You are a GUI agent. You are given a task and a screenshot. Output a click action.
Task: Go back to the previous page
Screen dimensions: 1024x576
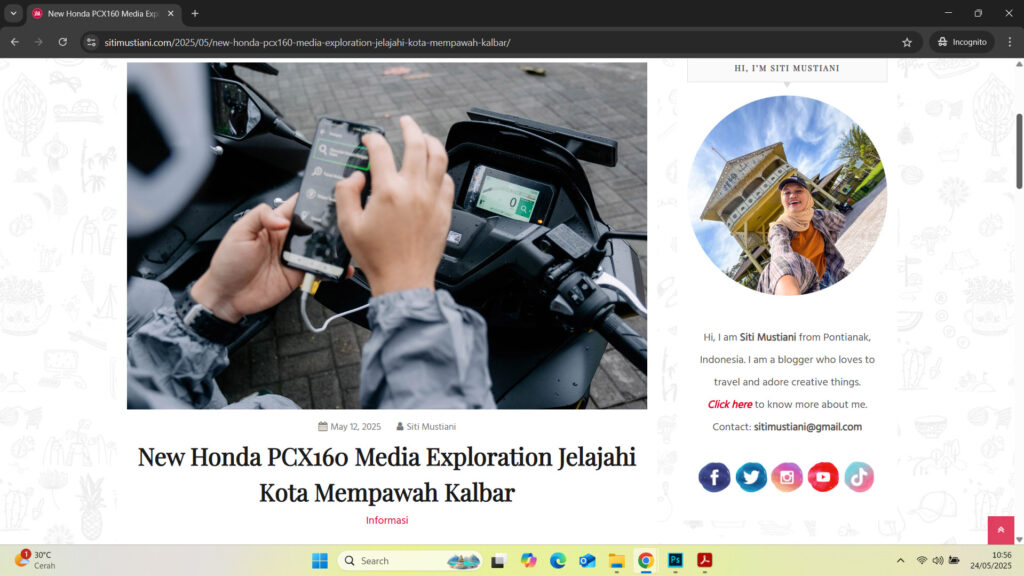pyautogui.click(x=14, y=42)
